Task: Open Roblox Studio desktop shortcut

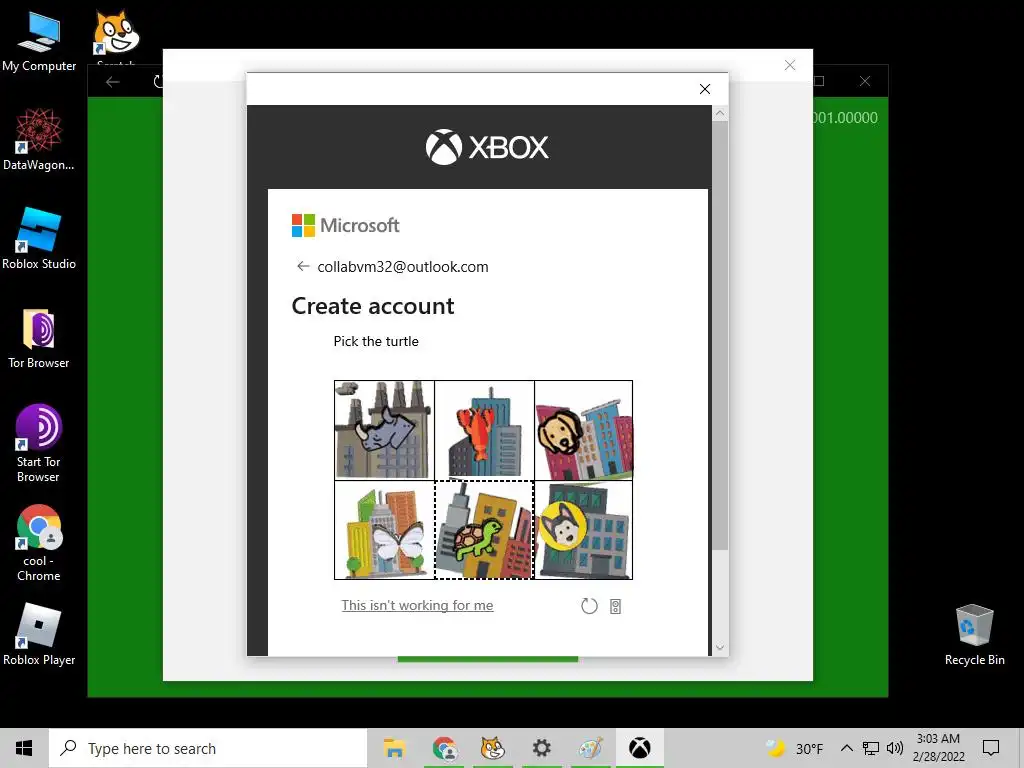Action: pyautogui.click(x=39, y=239)
